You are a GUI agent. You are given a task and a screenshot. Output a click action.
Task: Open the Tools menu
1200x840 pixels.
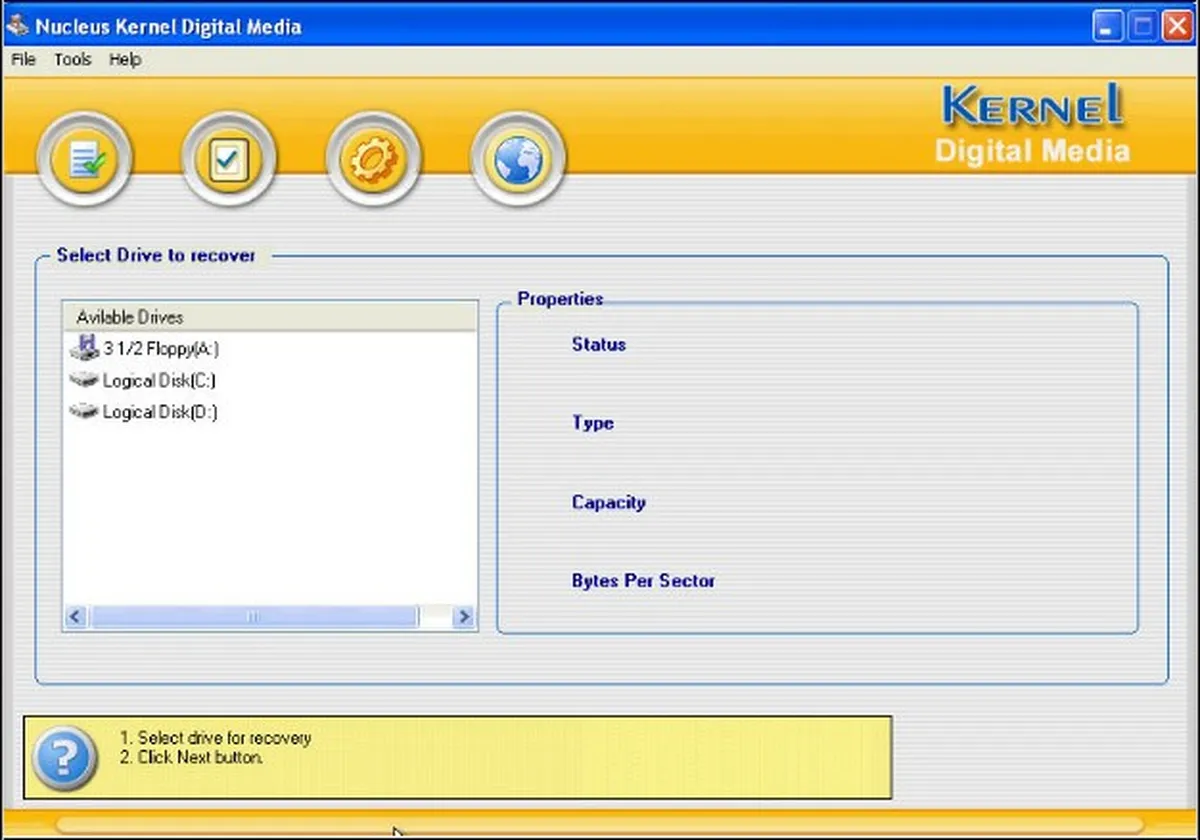click(72, 60)
